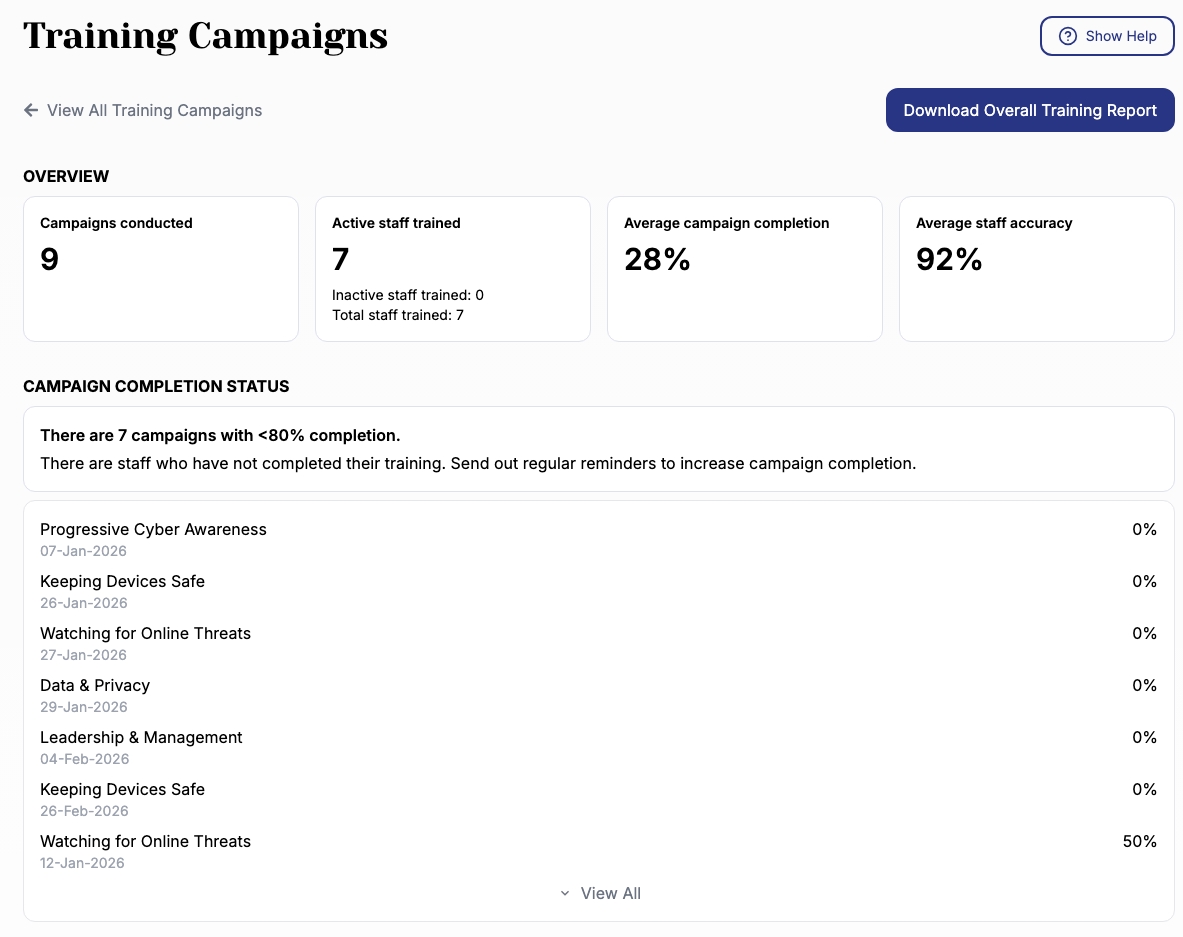Open Watching for Online Threats dated 12-Jan-2026
1183x937 pixels.
tap(145, 841)
